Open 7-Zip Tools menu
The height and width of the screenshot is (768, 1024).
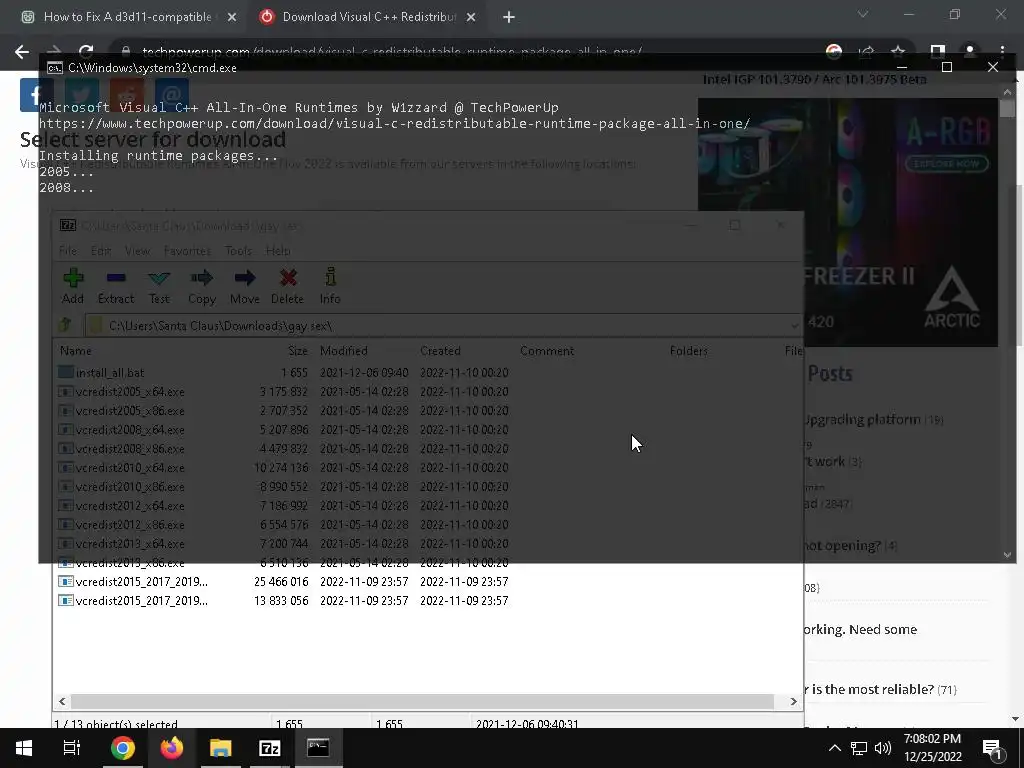[238, 251]
